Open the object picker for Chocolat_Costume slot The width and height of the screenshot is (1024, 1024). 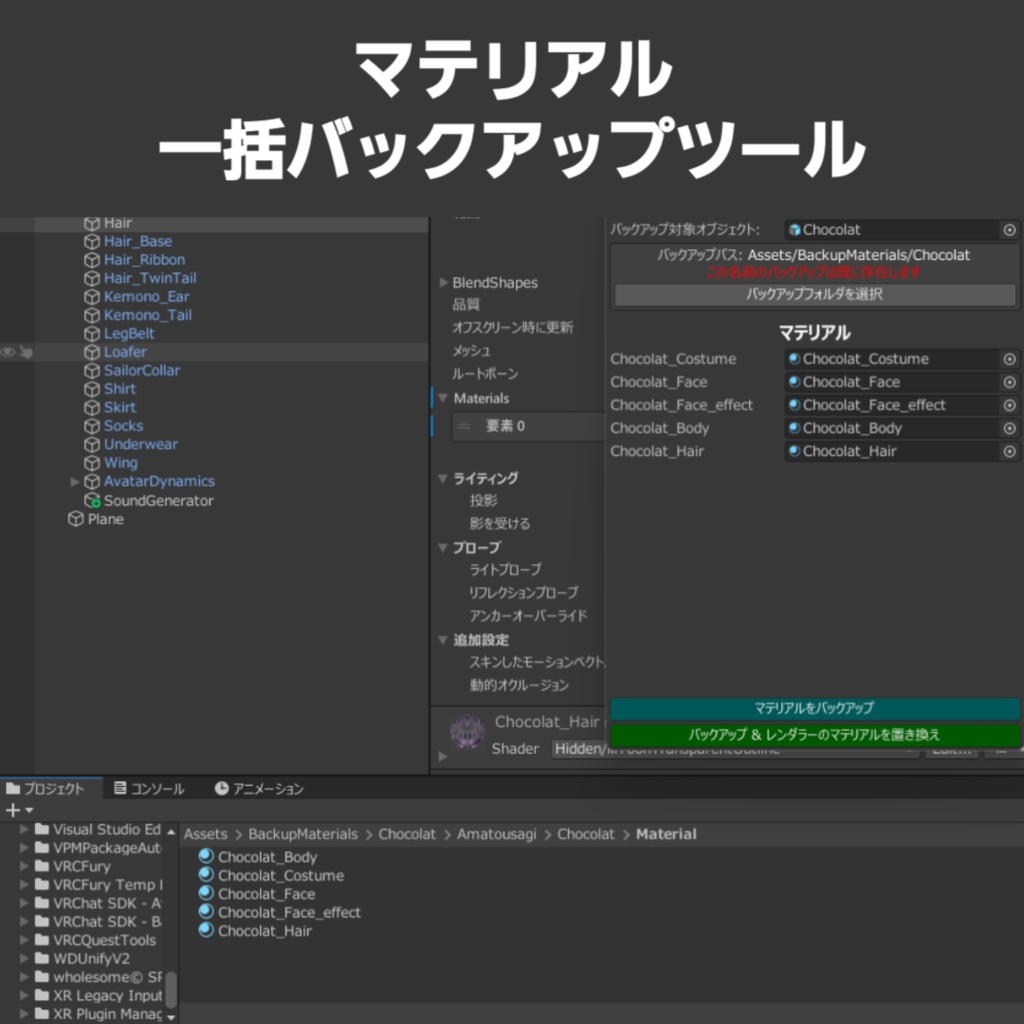click(x=1010, y=358)
